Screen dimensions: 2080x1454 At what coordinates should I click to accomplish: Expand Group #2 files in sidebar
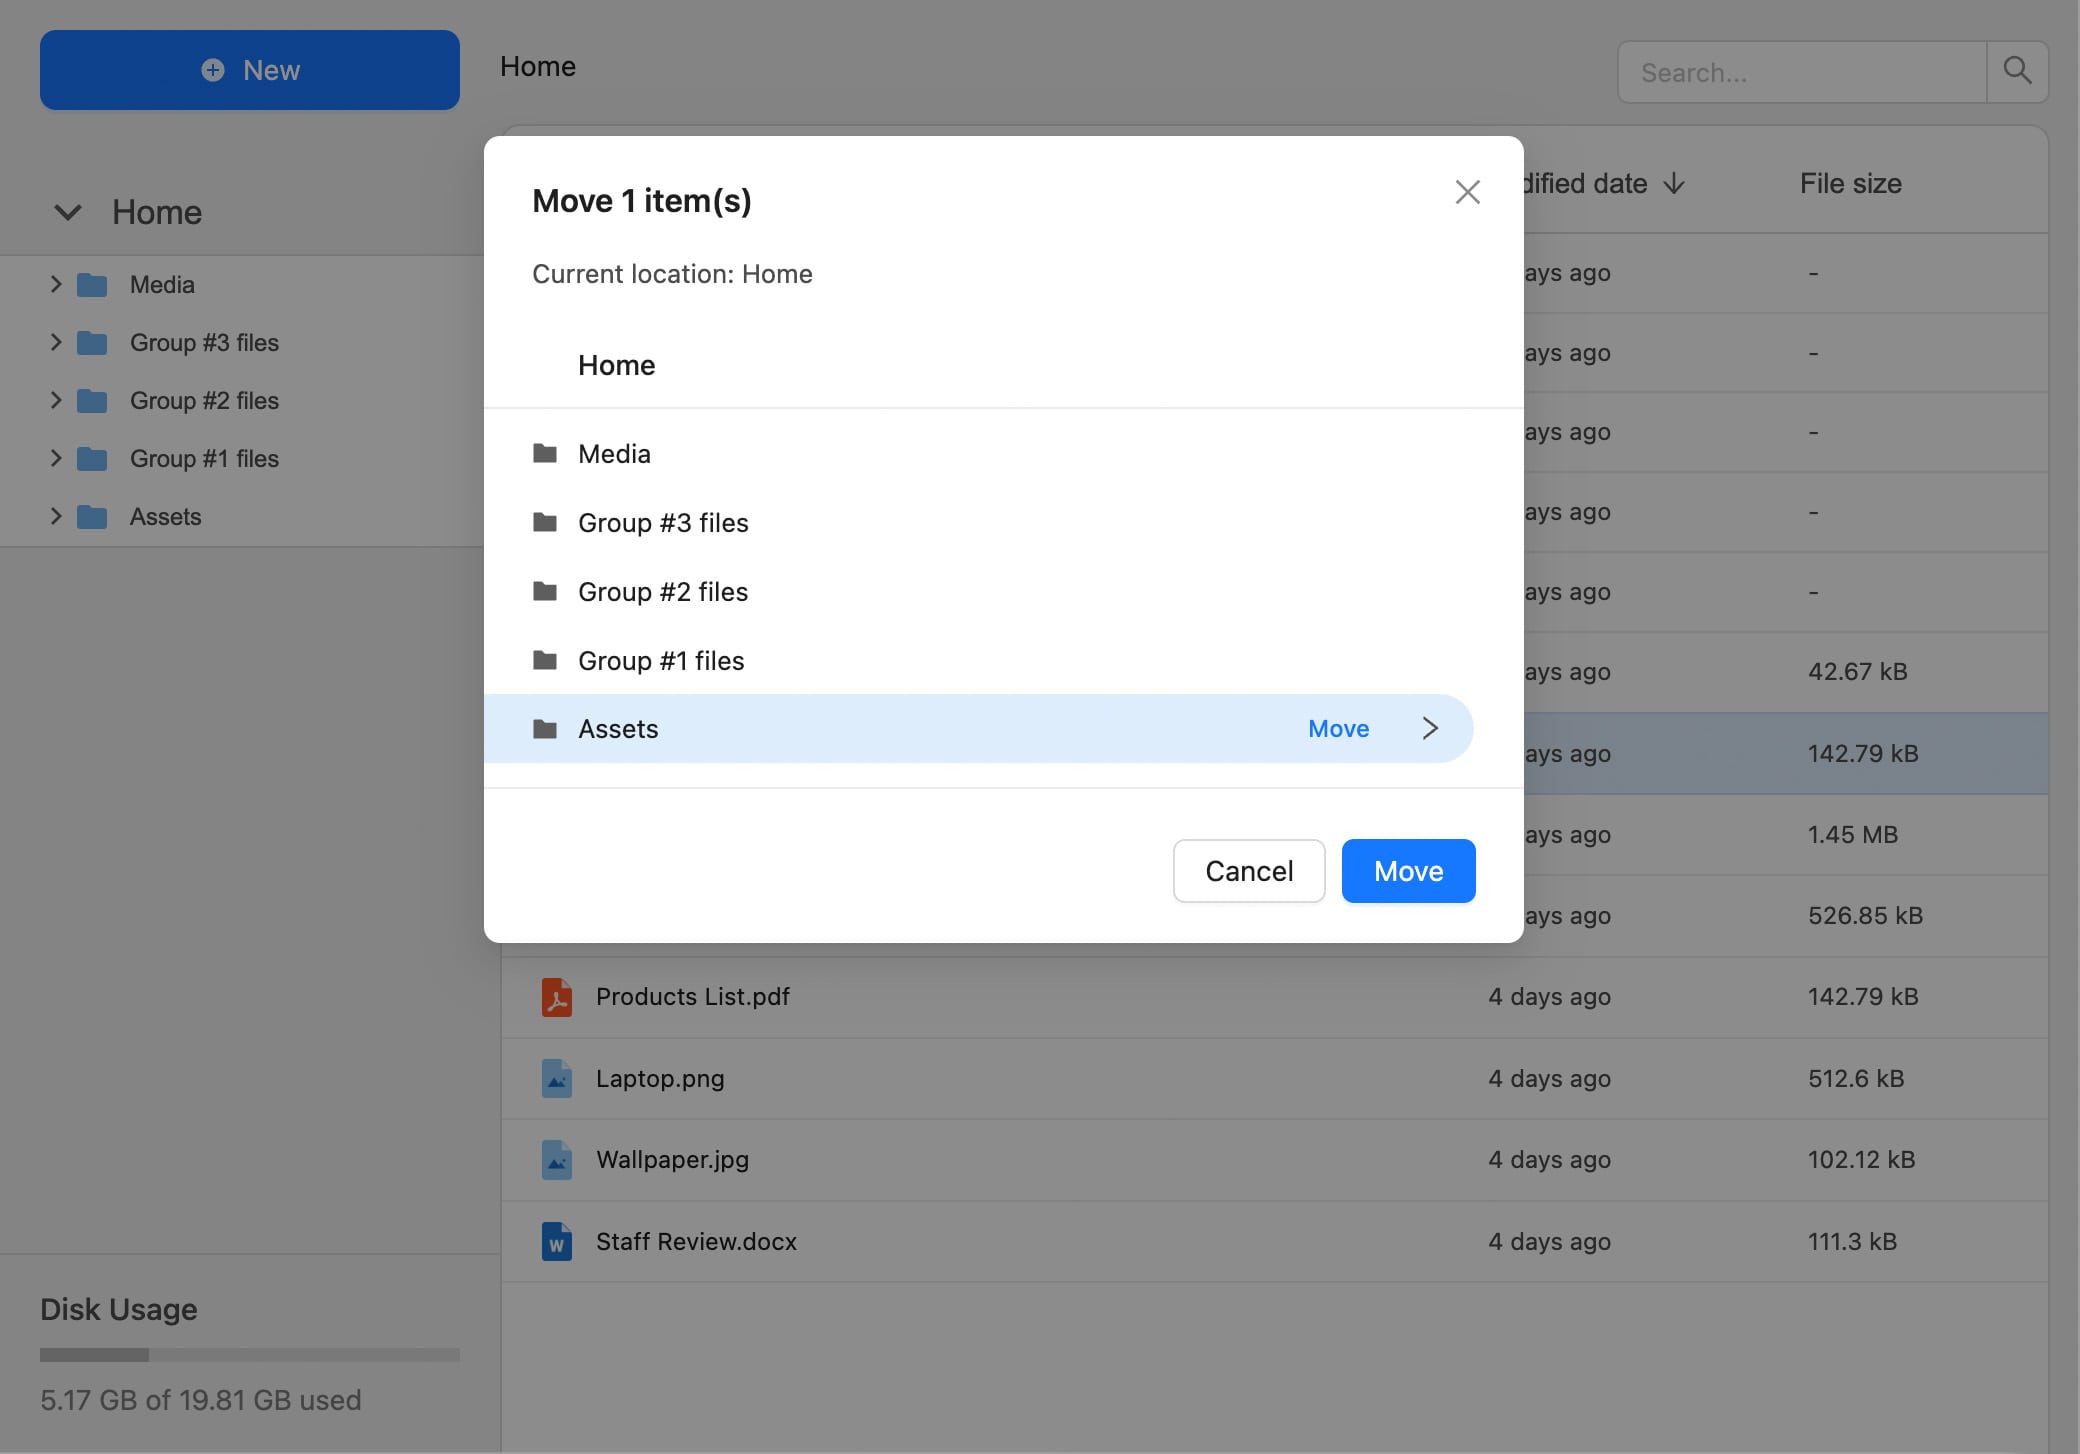56,401
